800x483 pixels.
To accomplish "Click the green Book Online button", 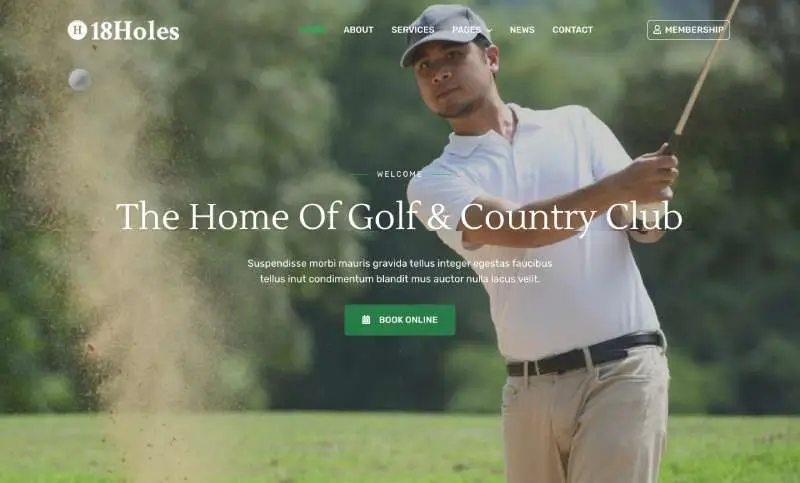I will [399, 320].
